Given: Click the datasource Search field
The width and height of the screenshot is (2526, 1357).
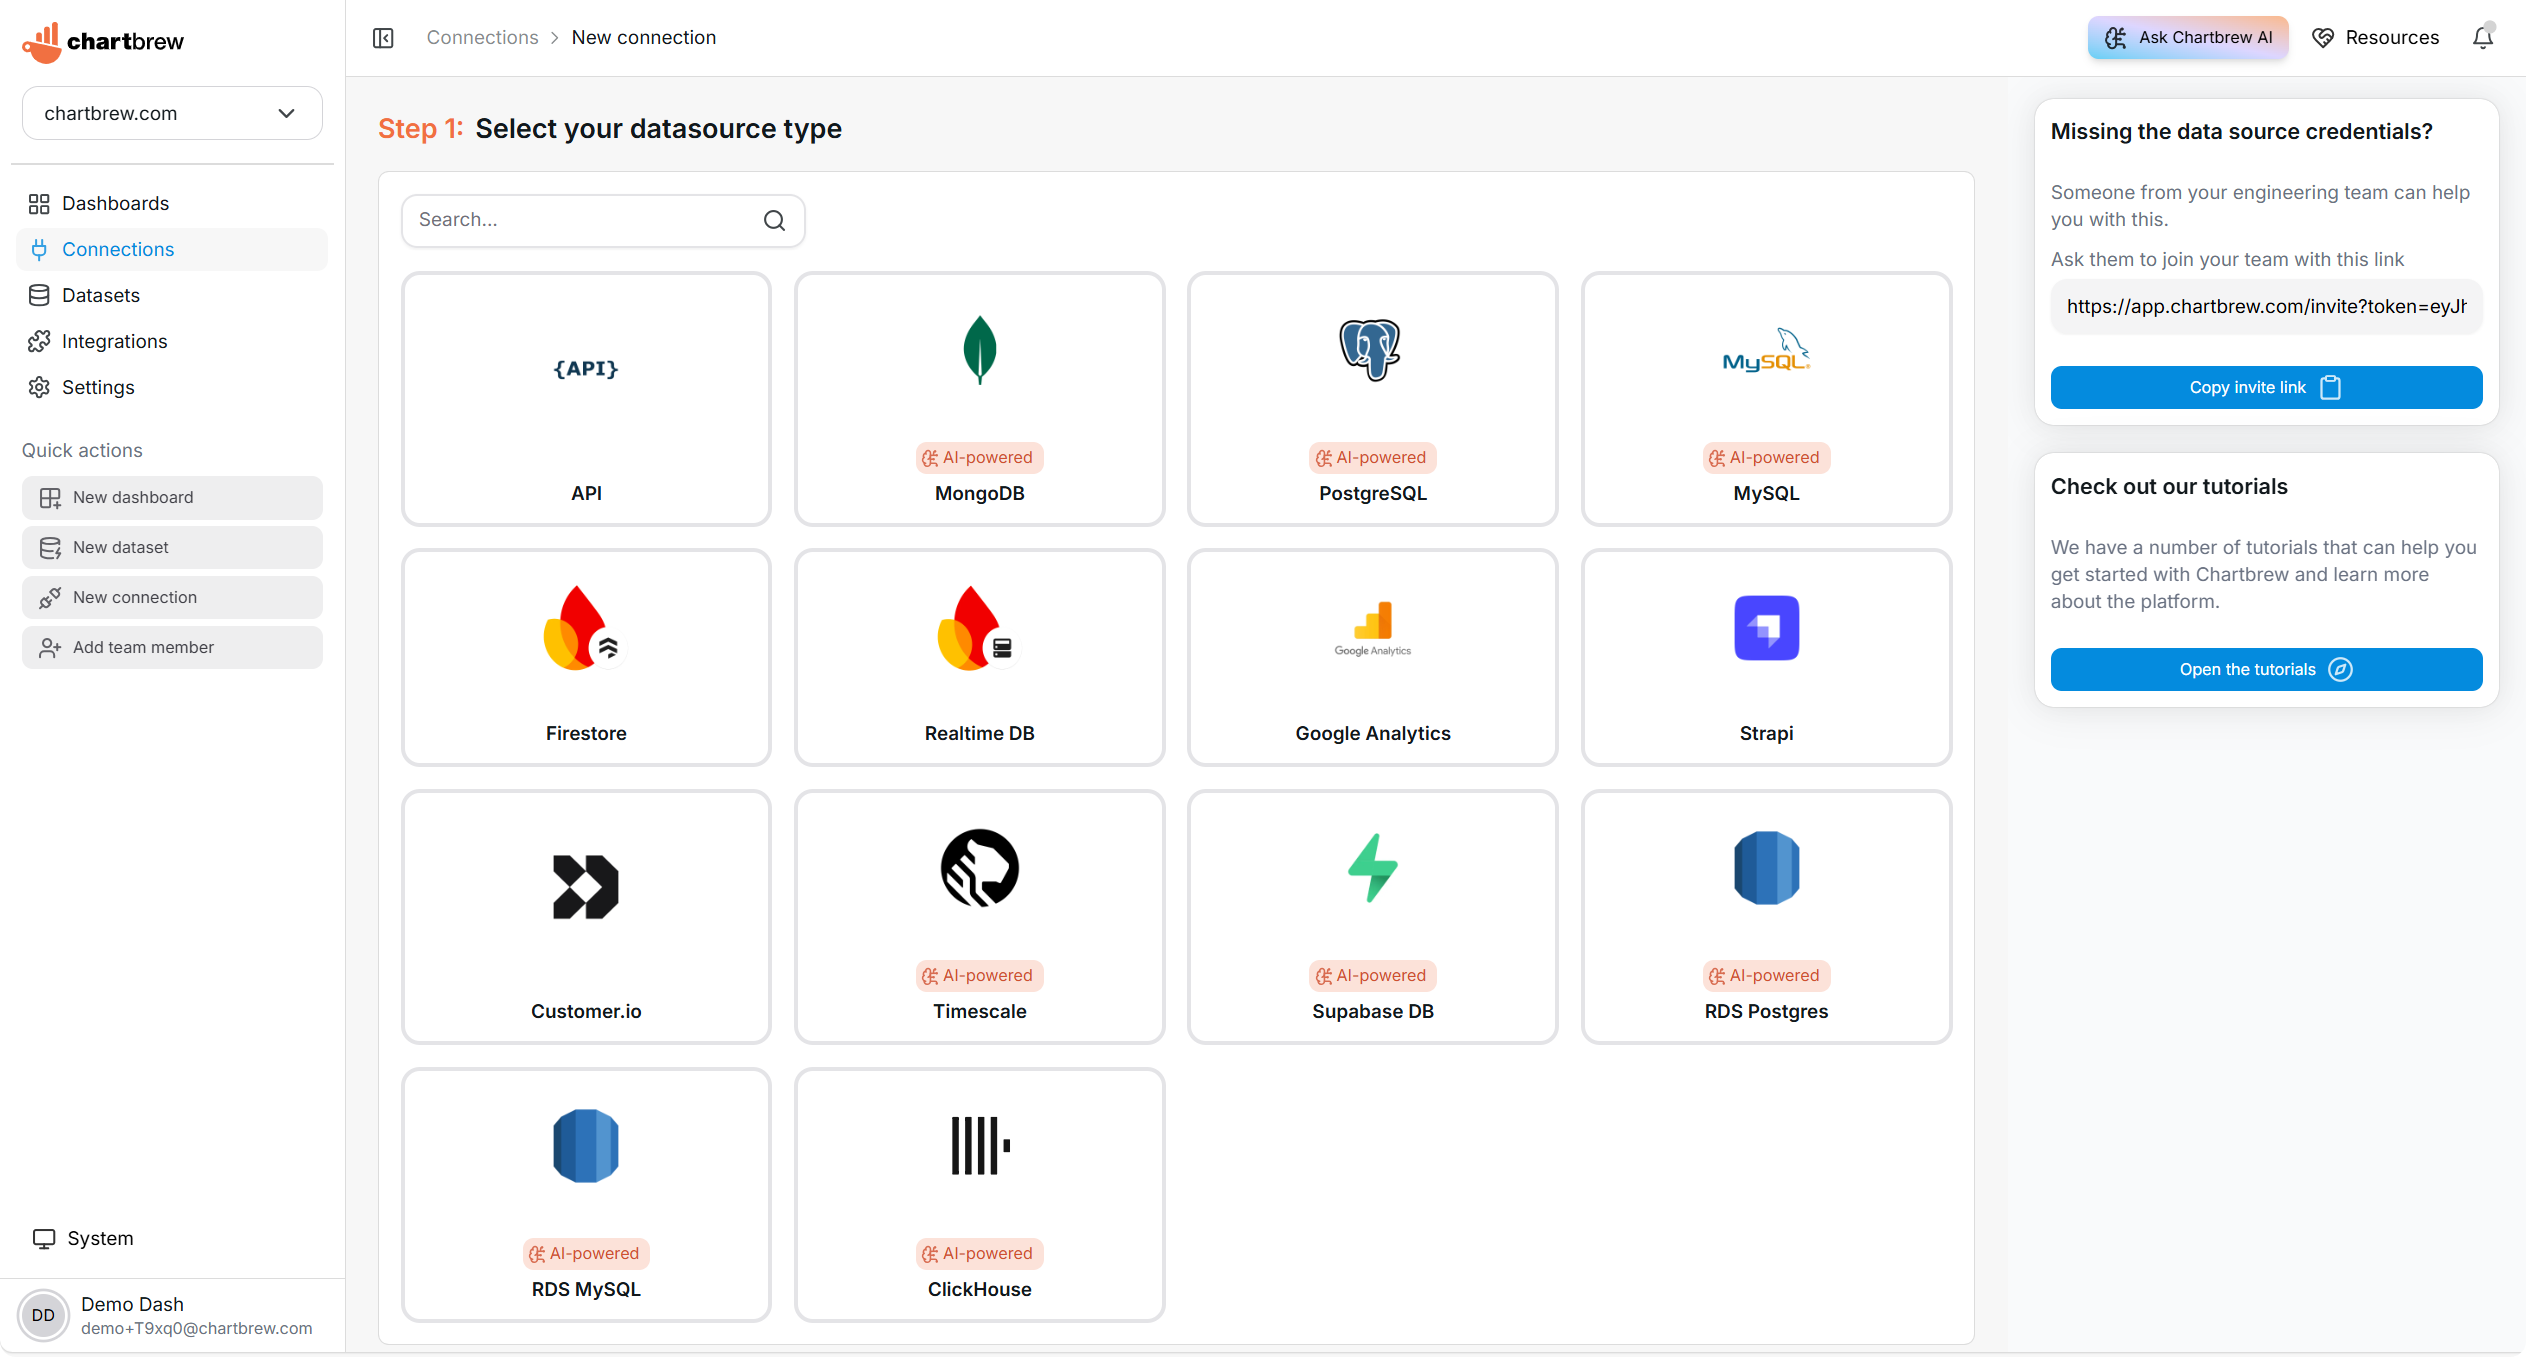Looking at the screenshot, I should coord(585,220).
